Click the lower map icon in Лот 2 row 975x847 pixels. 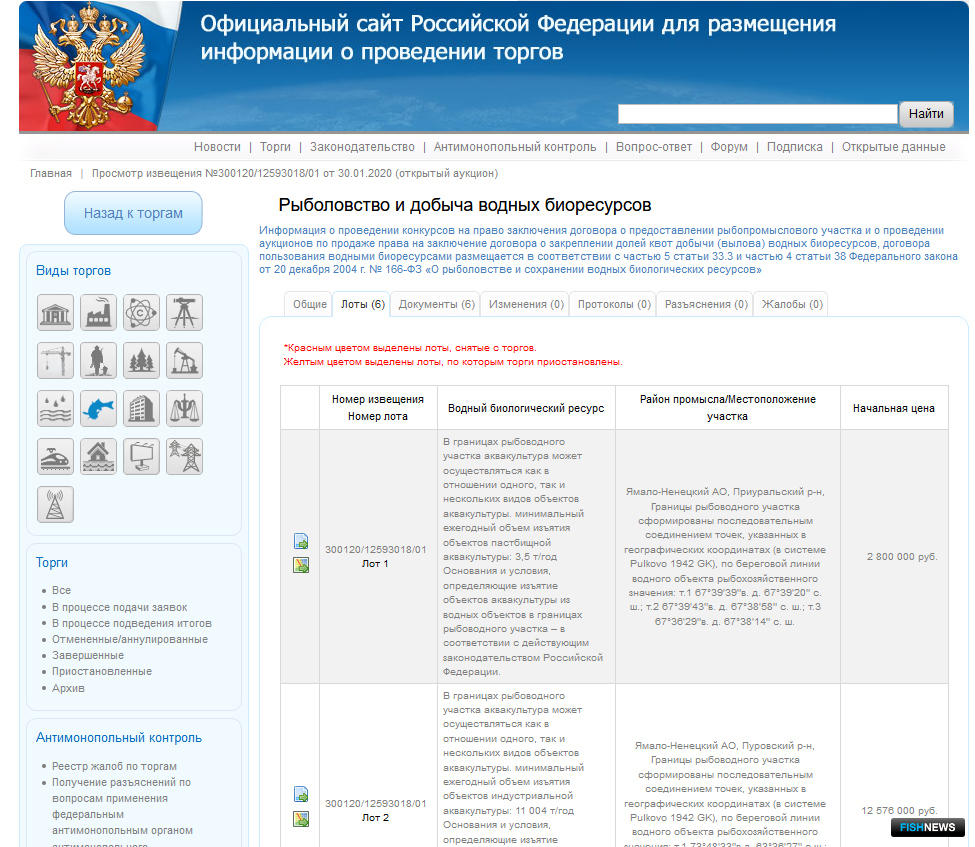(x=301, y=819)
